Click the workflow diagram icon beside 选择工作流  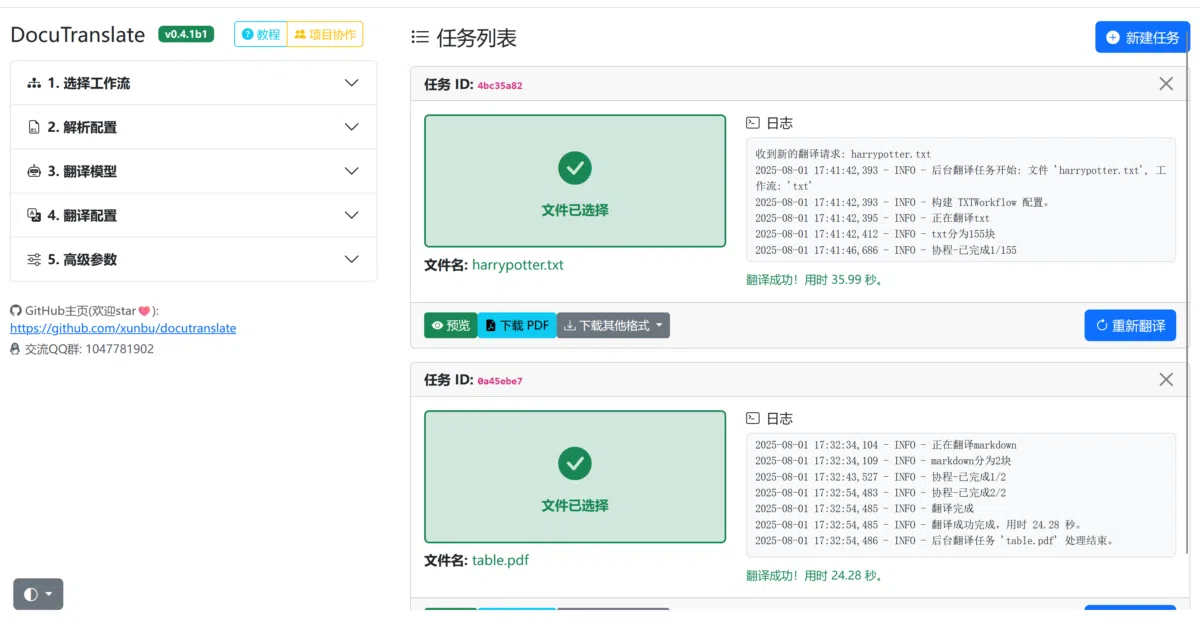click(x=34, y=83)
